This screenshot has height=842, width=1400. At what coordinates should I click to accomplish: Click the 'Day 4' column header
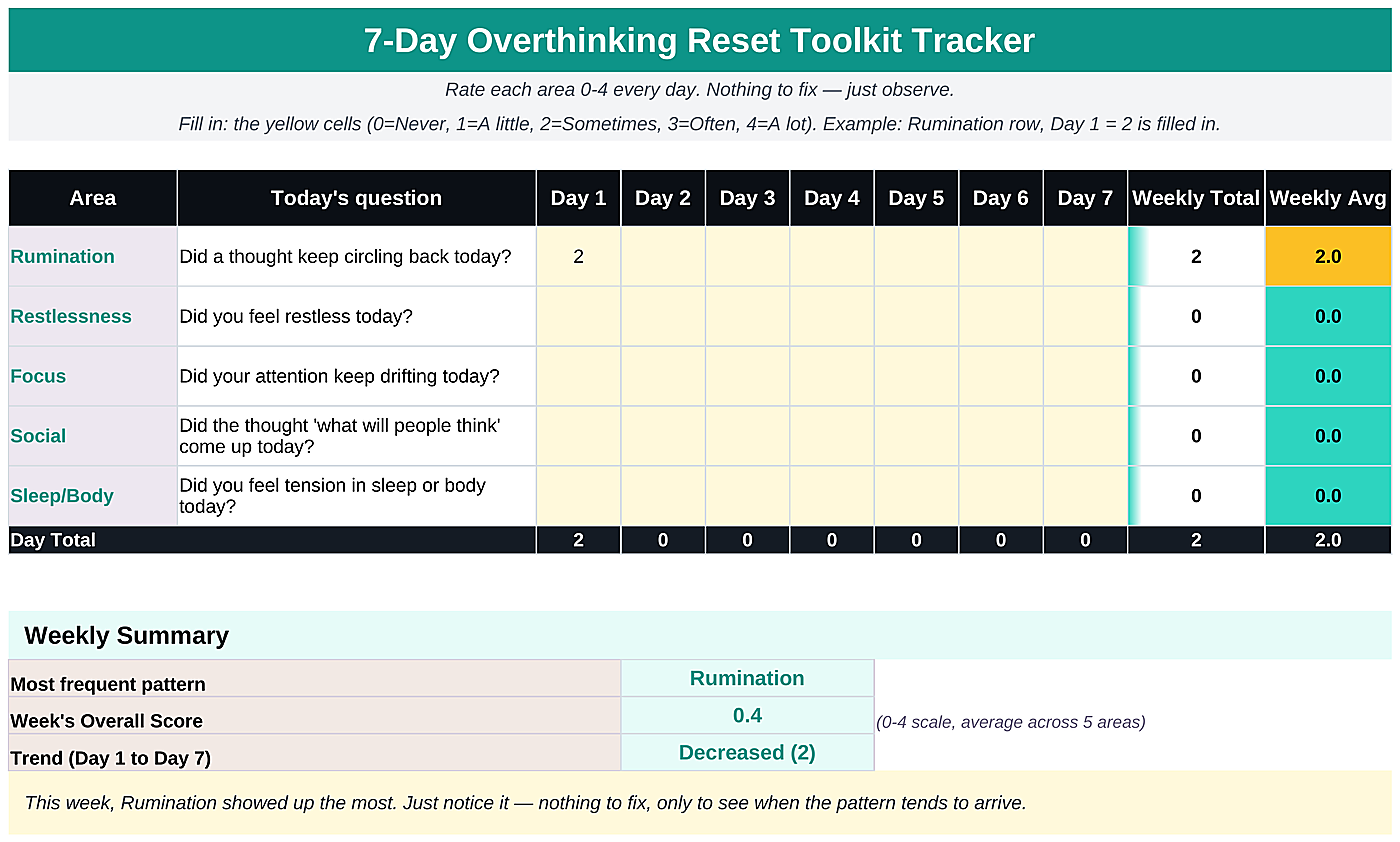point(832,198)
